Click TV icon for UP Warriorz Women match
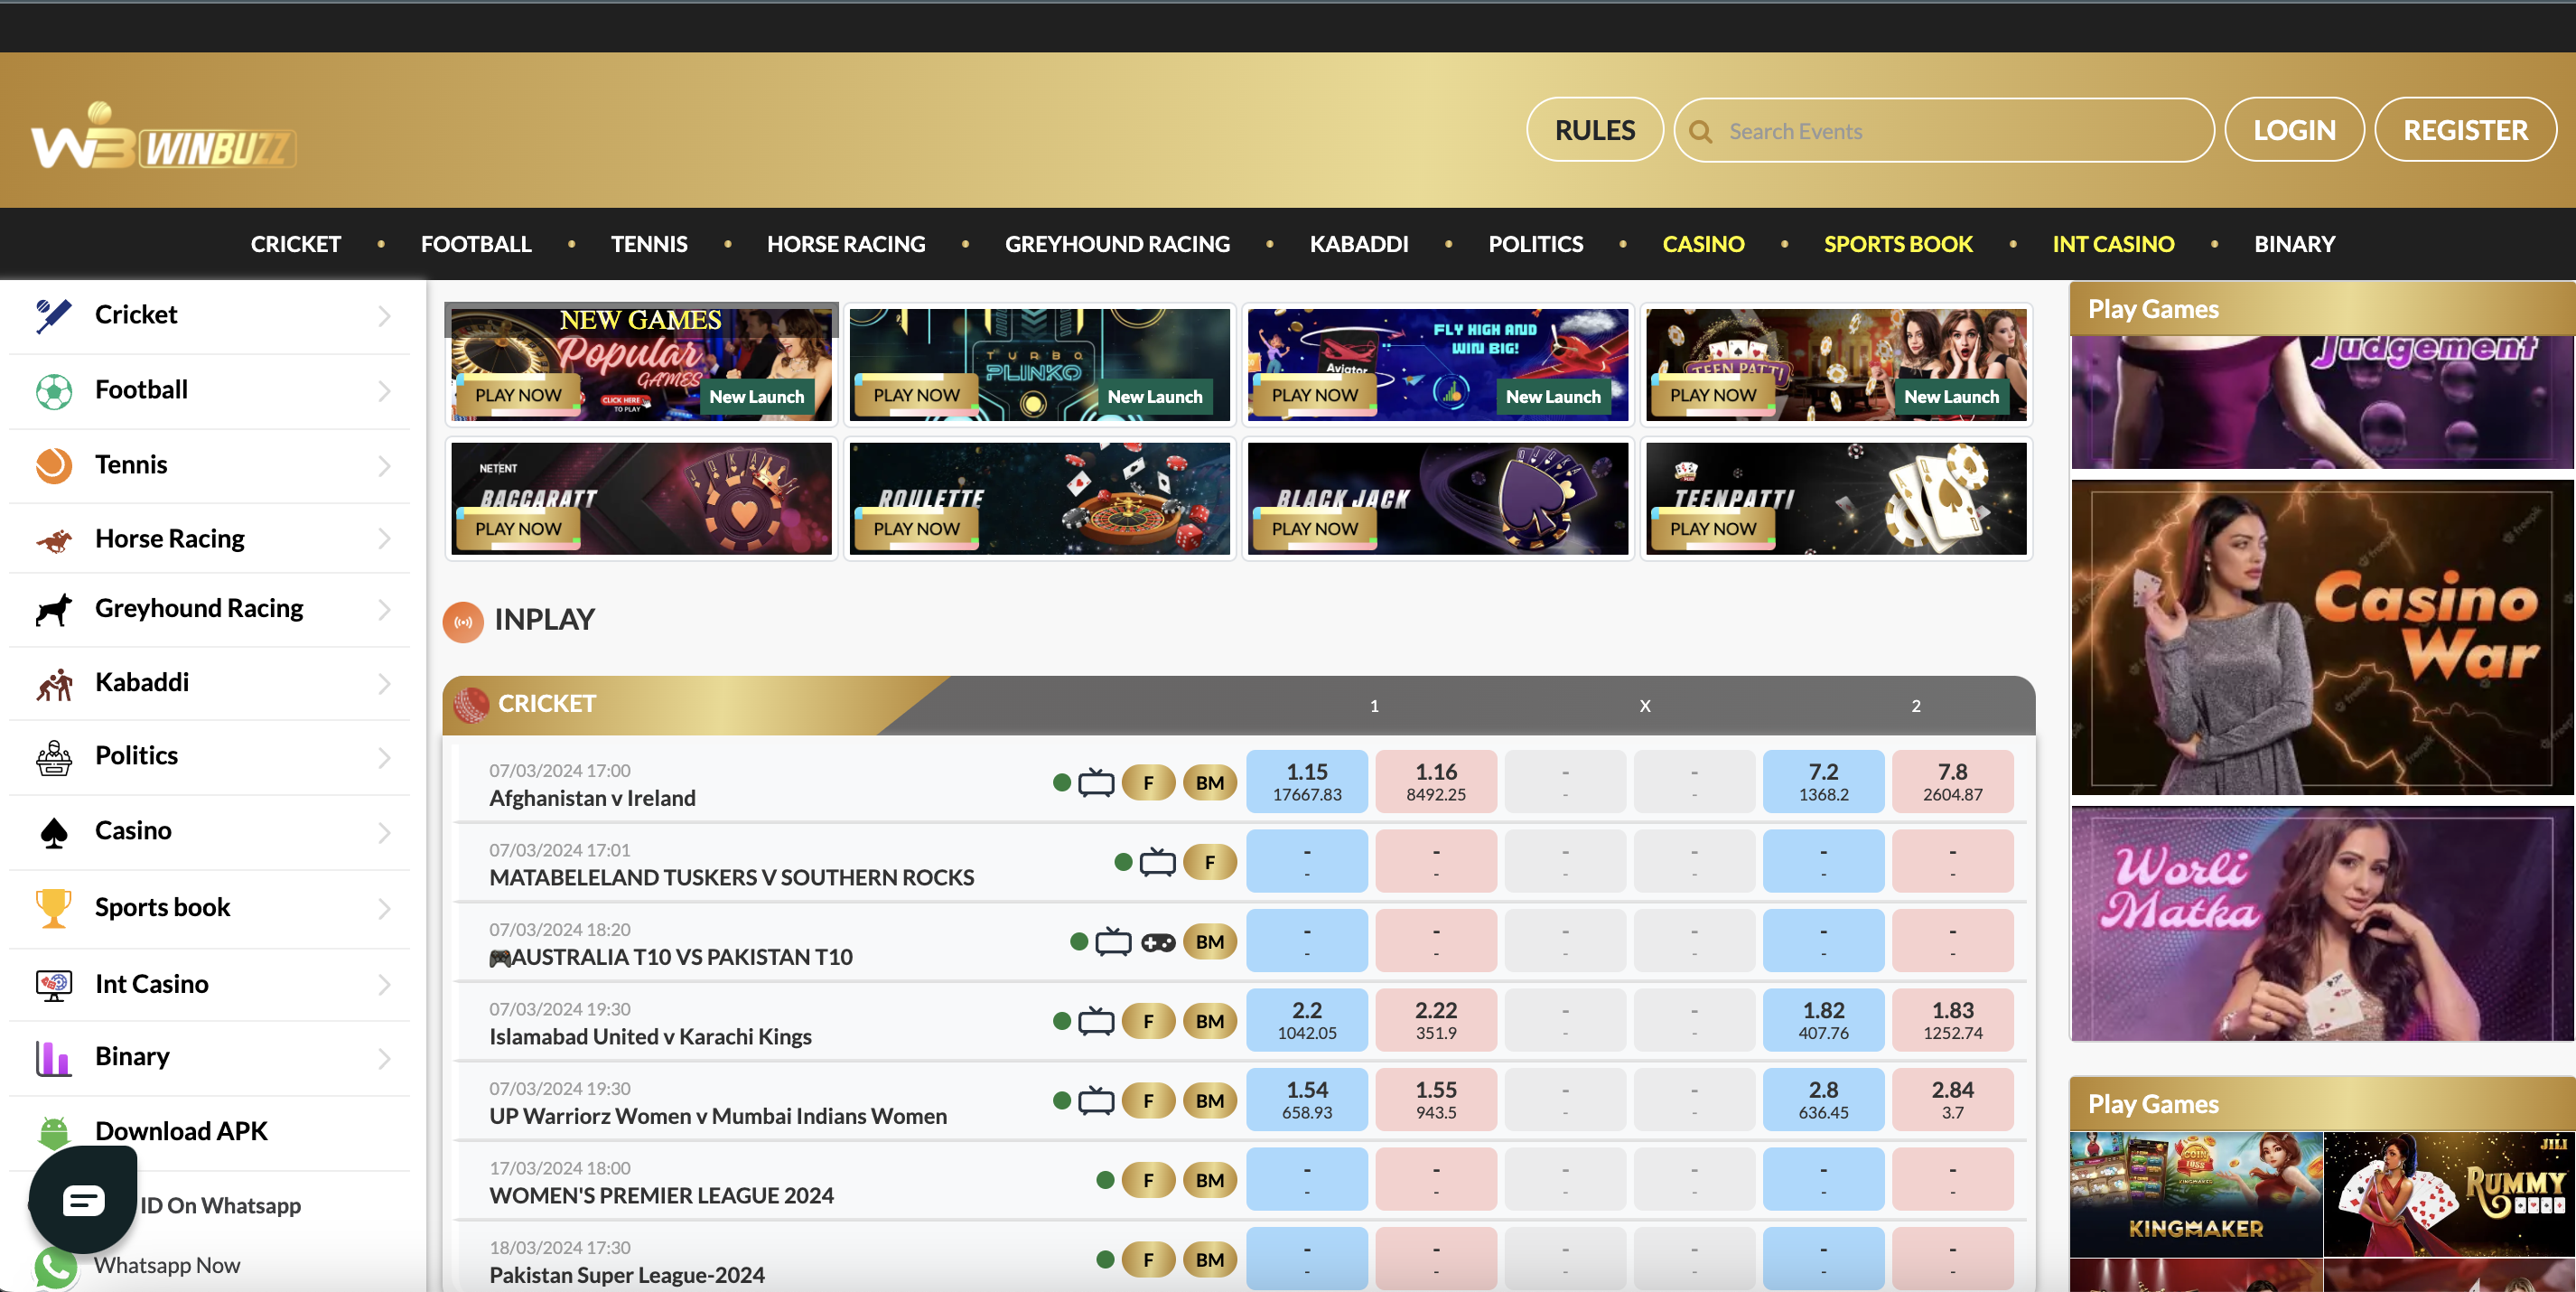 1096,1100
